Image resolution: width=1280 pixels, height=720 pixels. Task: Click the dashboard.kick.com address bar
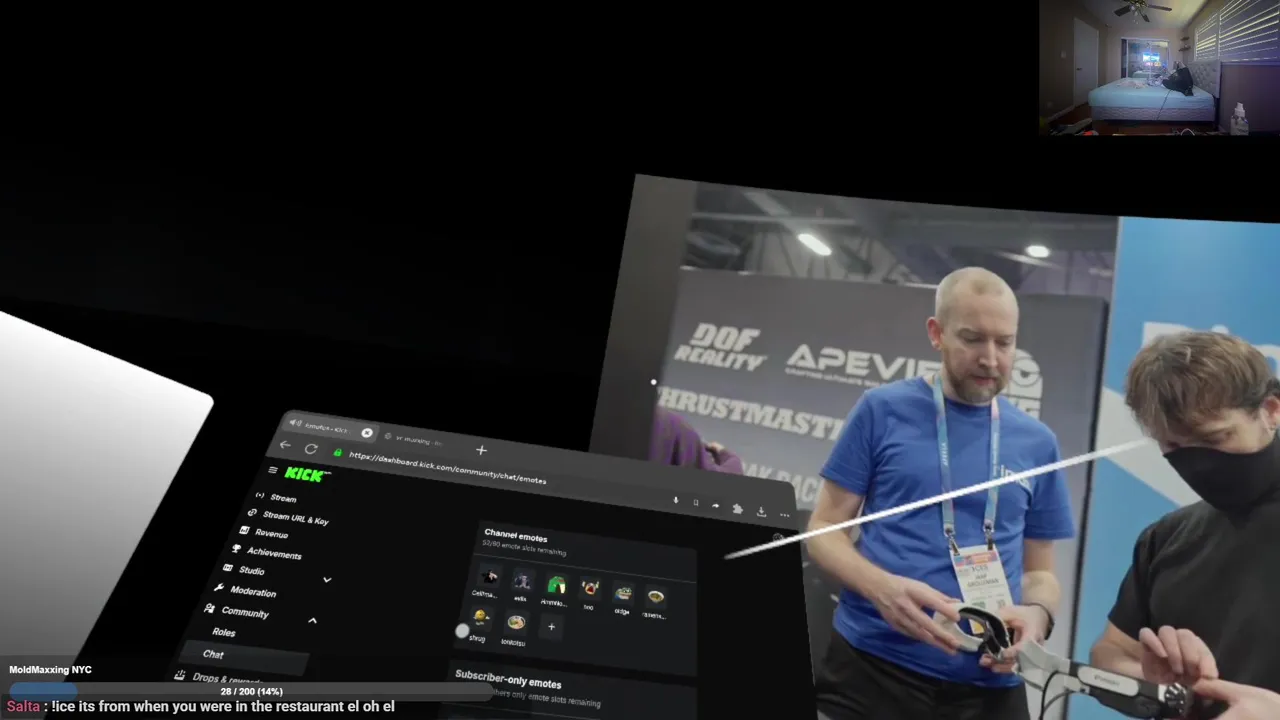(448, 467)
